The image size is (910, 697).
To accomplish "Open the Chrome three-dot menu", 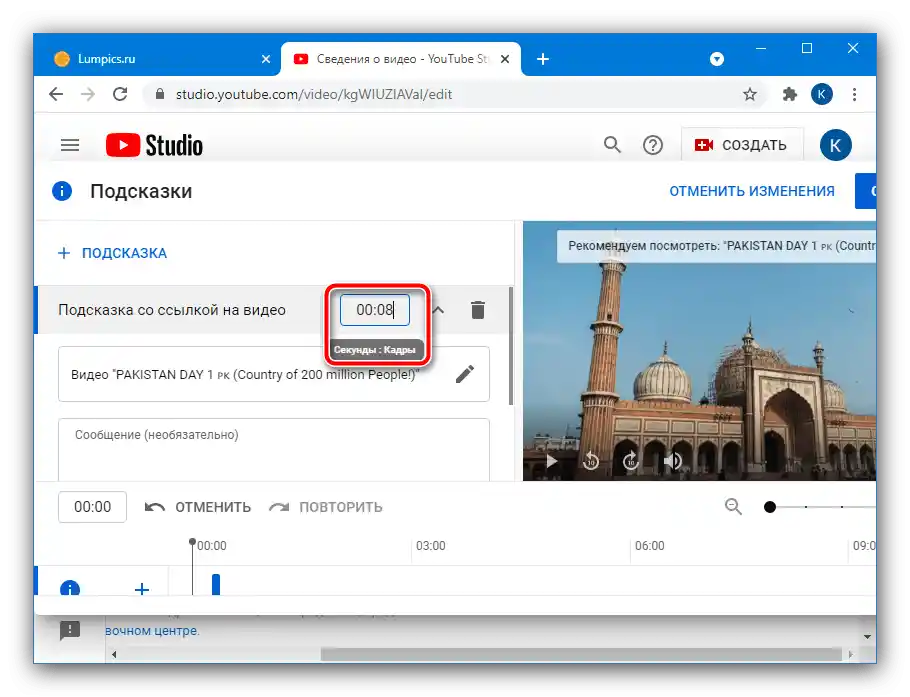I will coord(854,94).
